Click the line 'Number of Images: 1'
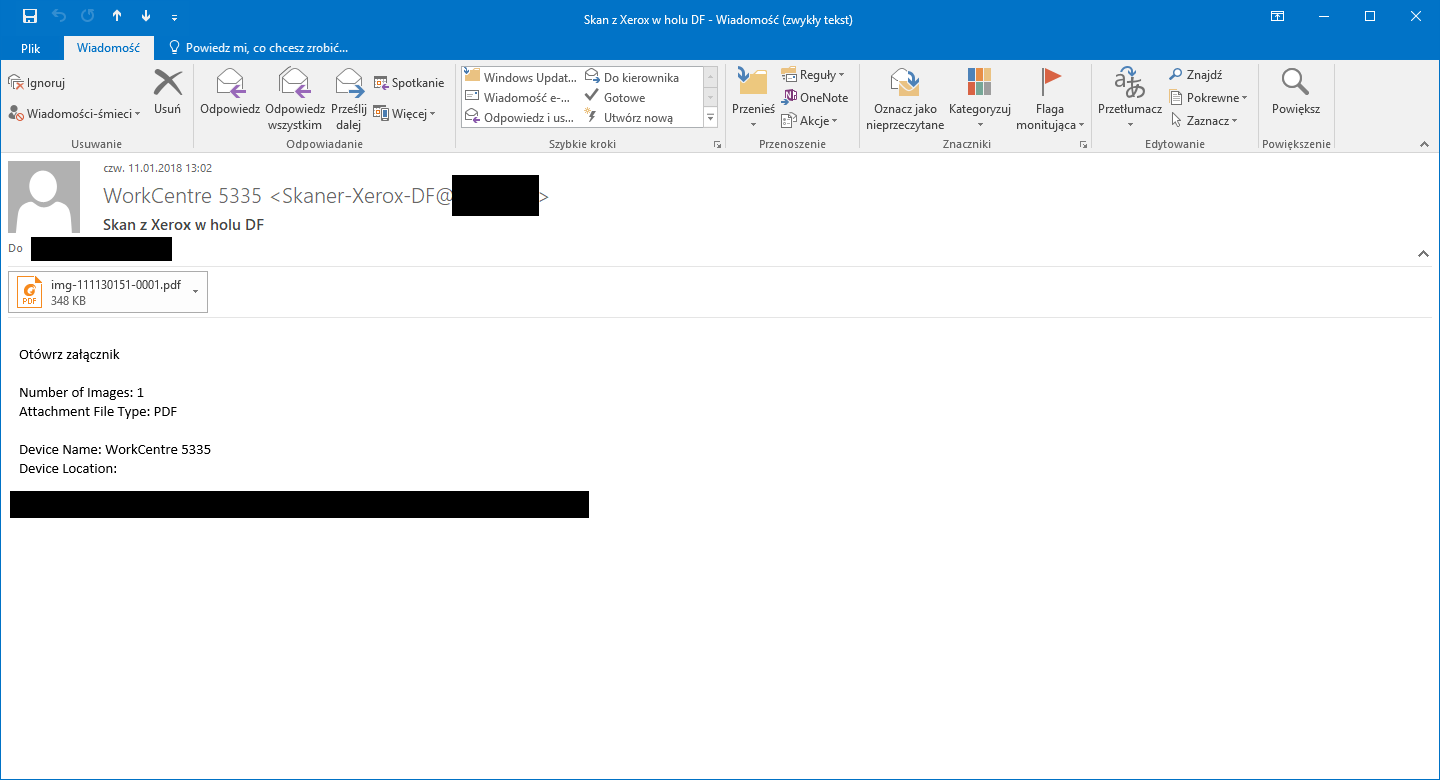 click(x=82, y=392)
